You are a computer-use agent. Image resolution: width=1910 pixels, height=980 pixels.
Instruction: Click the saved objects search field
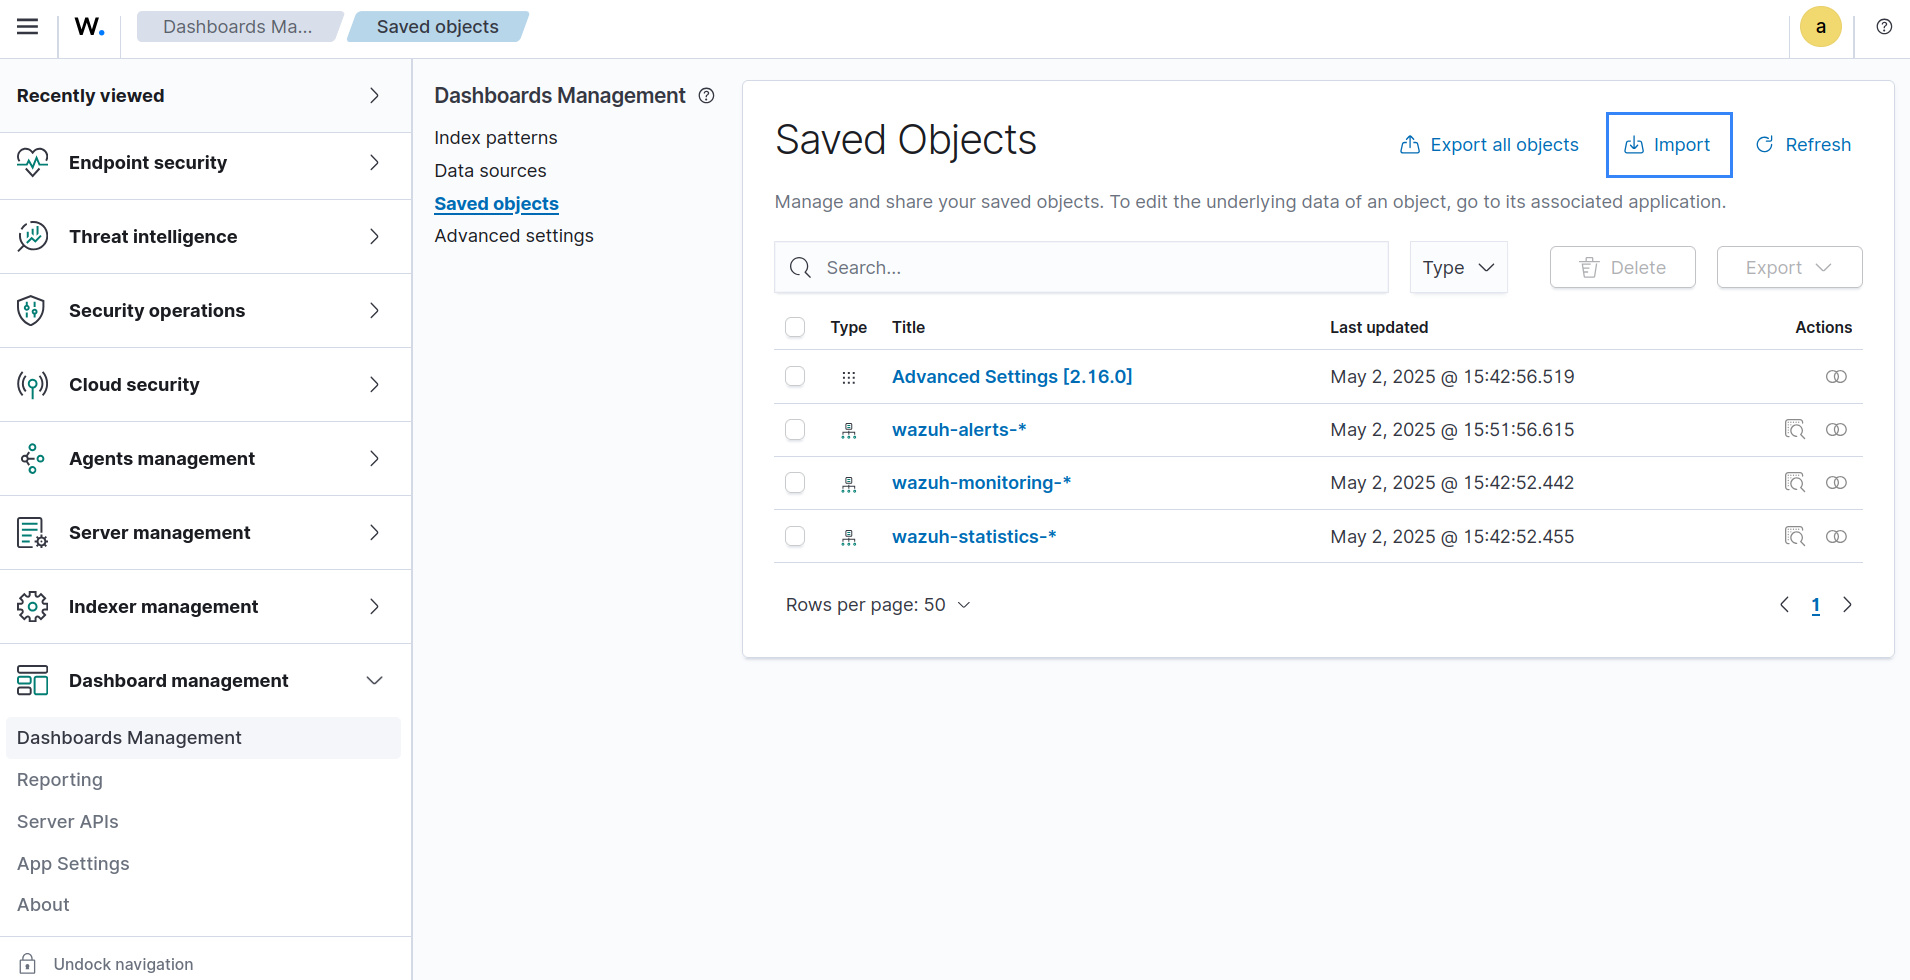(x=1081, y=267)
